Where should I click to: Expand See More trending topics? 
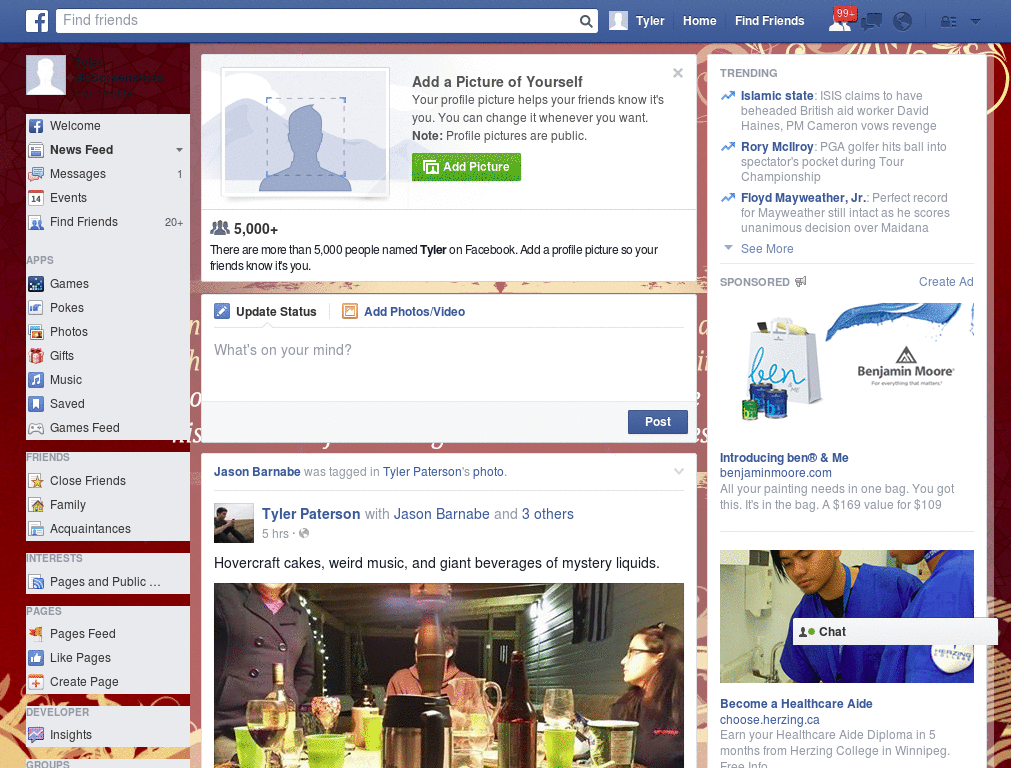coord(767,249)
